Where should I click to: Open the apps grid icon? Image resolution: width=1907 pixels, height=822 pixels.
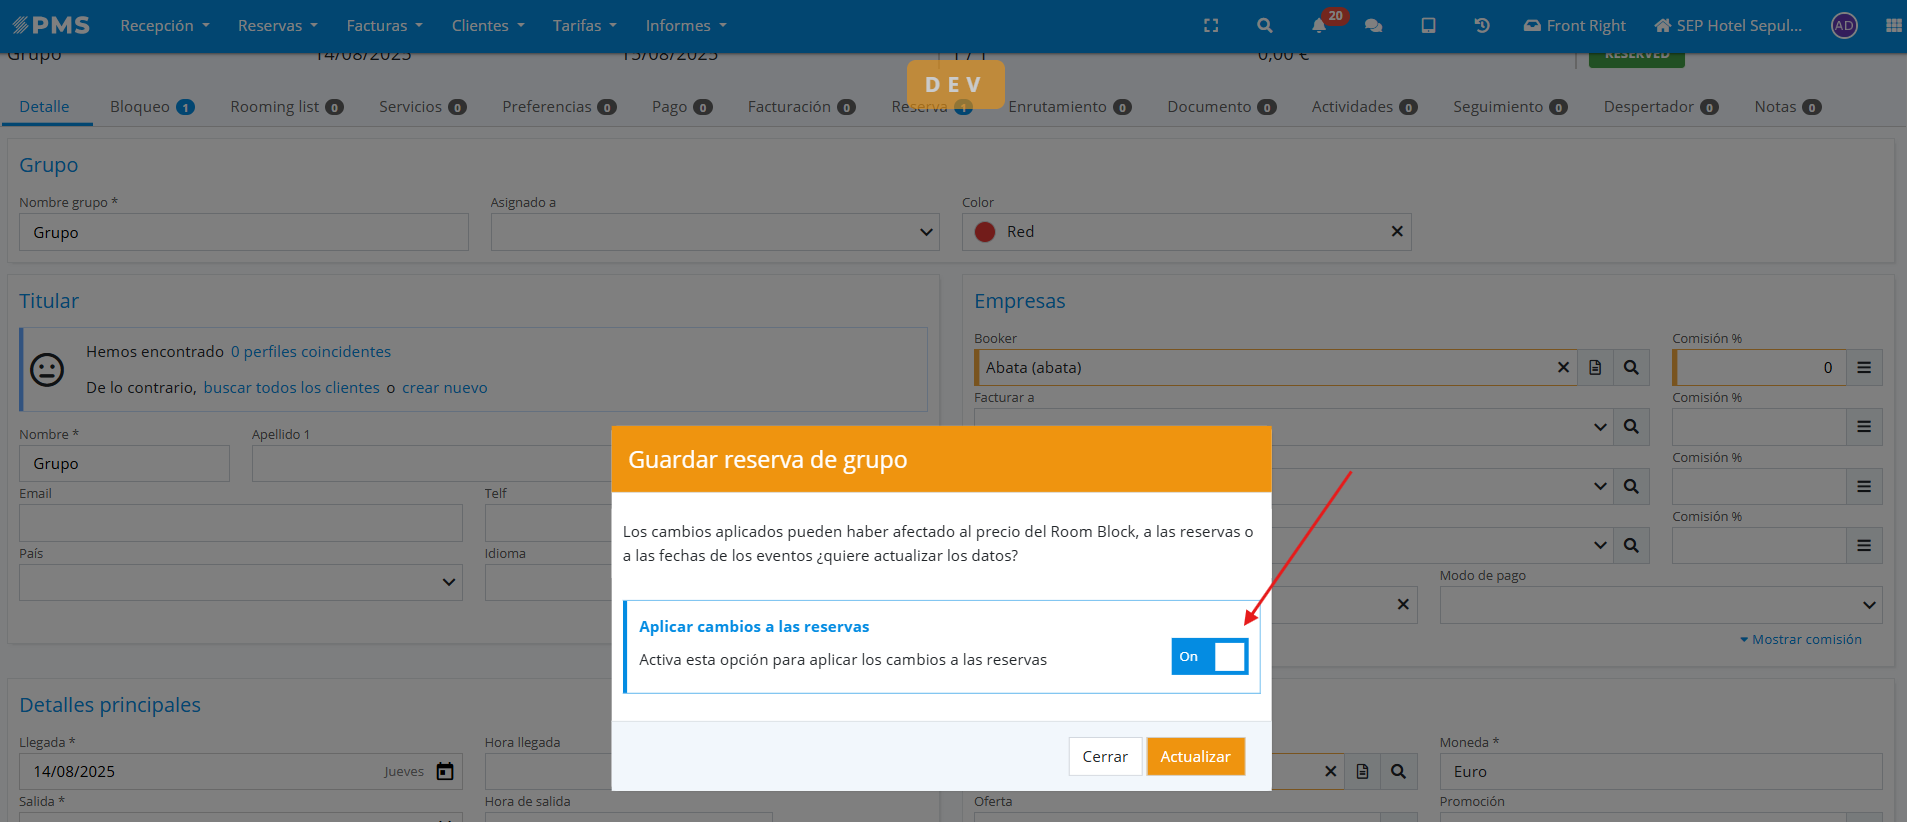pyautogui.click(x=1893, y=26)
